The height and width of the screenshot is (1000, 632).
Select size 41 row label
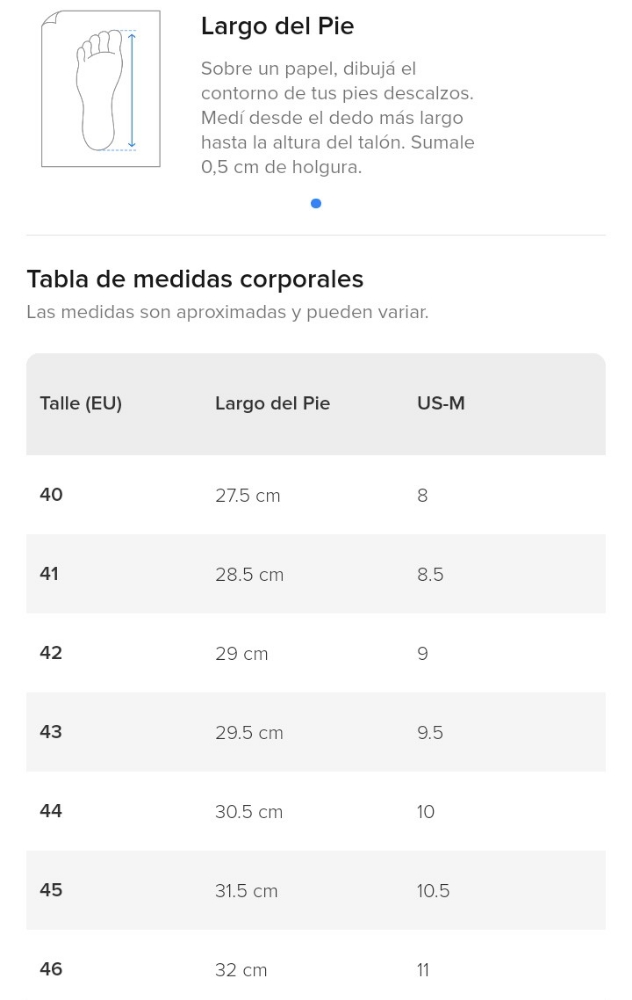[x=50, y=574]
